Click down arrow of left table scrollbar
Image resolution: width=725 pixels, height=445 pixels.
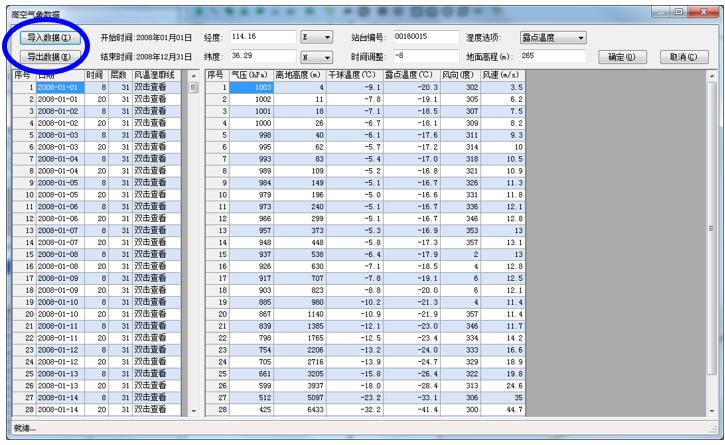point(194,410)
